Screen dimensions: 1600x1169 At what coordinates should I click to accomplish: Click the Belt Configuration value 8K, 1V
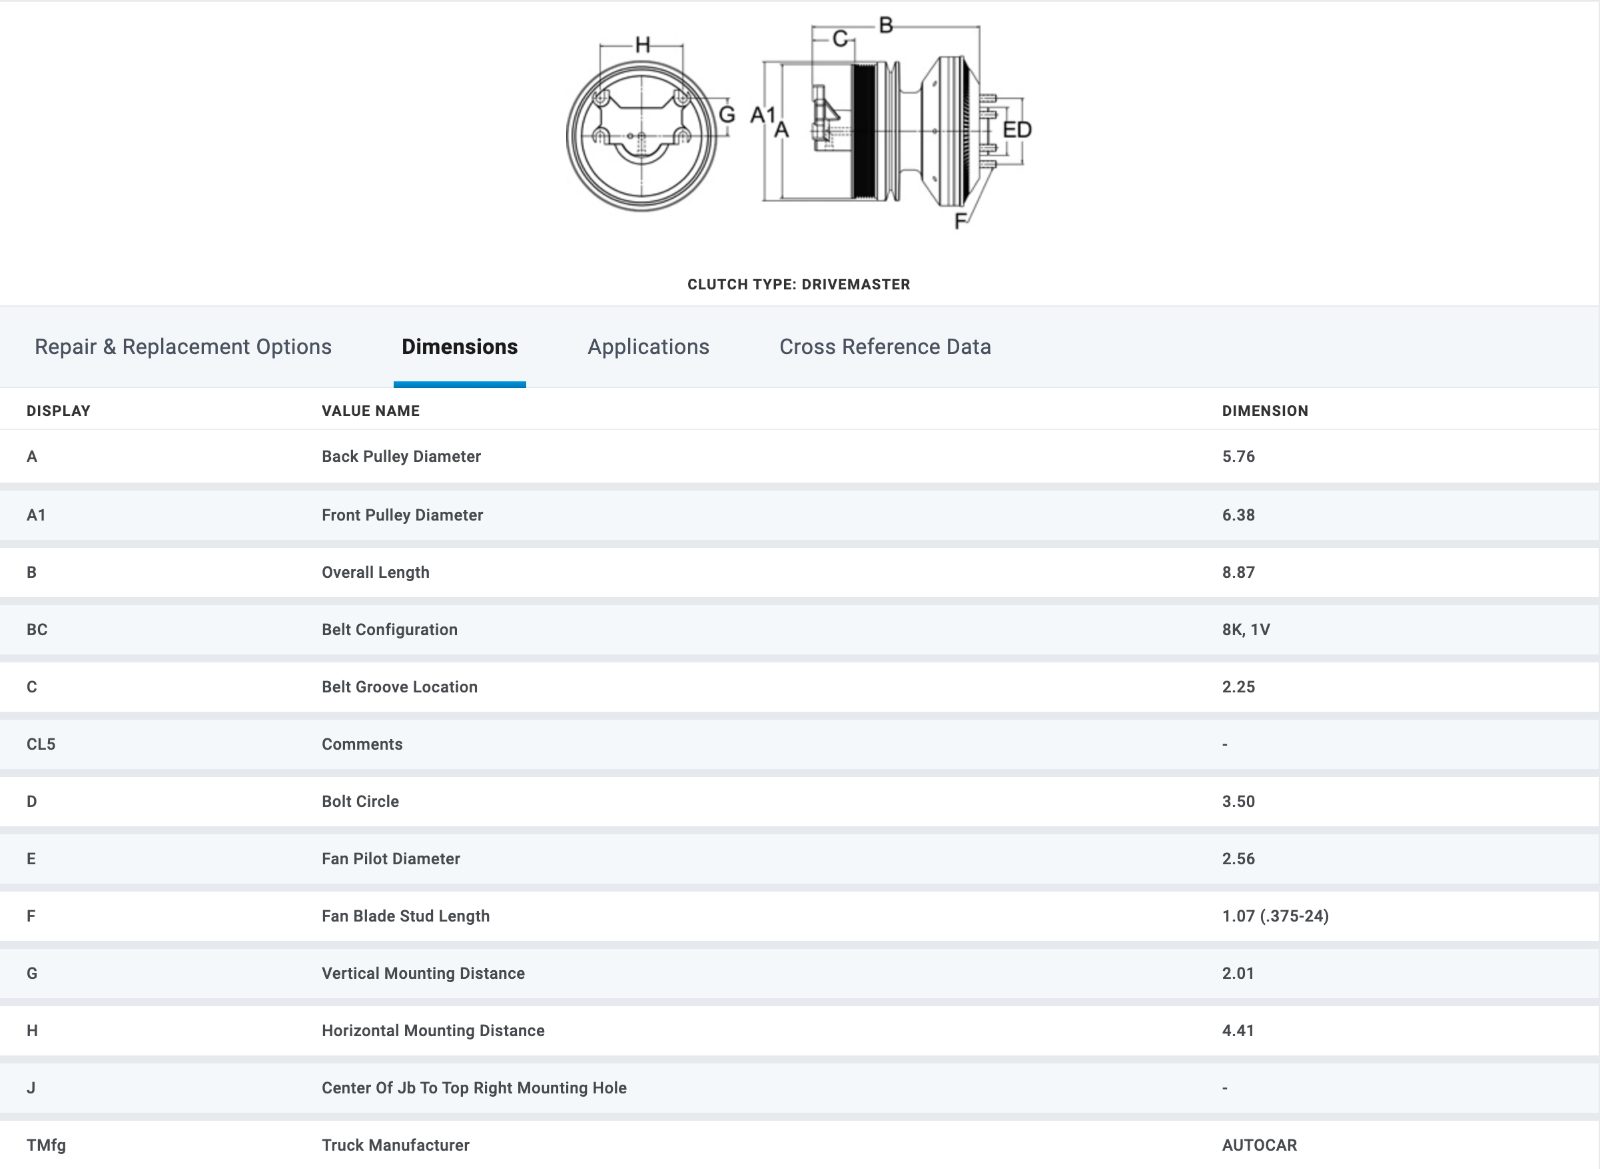(x=1245, y=630)
